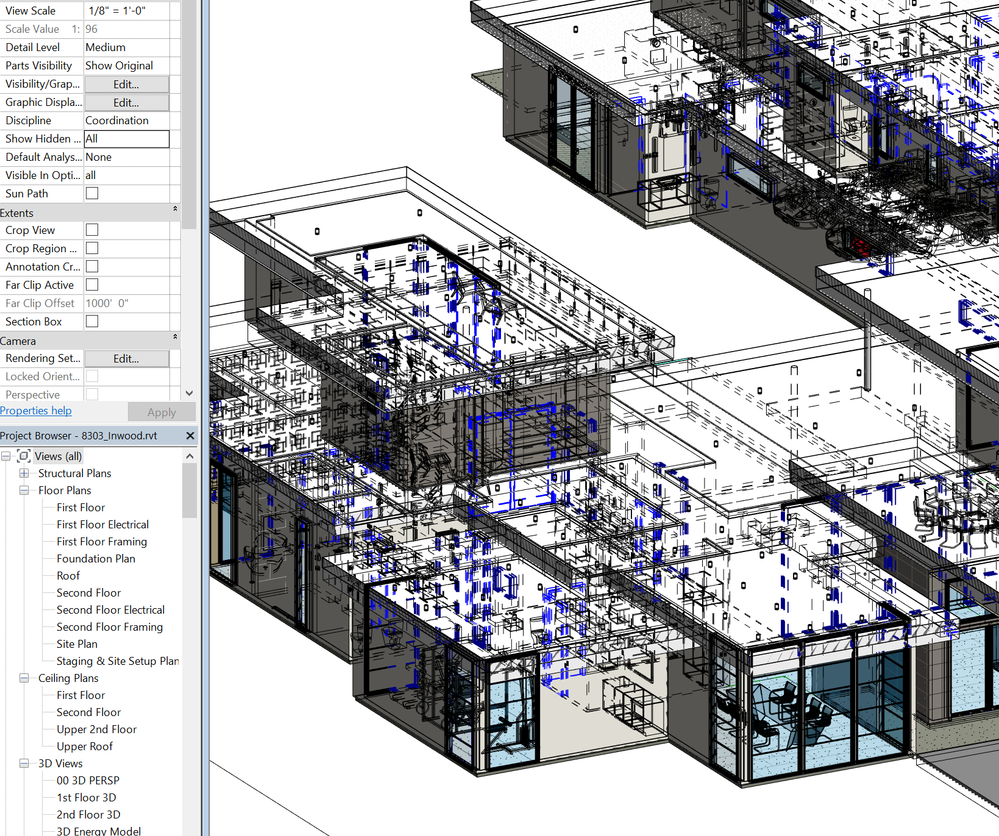Select Second Floor under Ceiling Plans
Screen dimensions: 999x836
89,712
